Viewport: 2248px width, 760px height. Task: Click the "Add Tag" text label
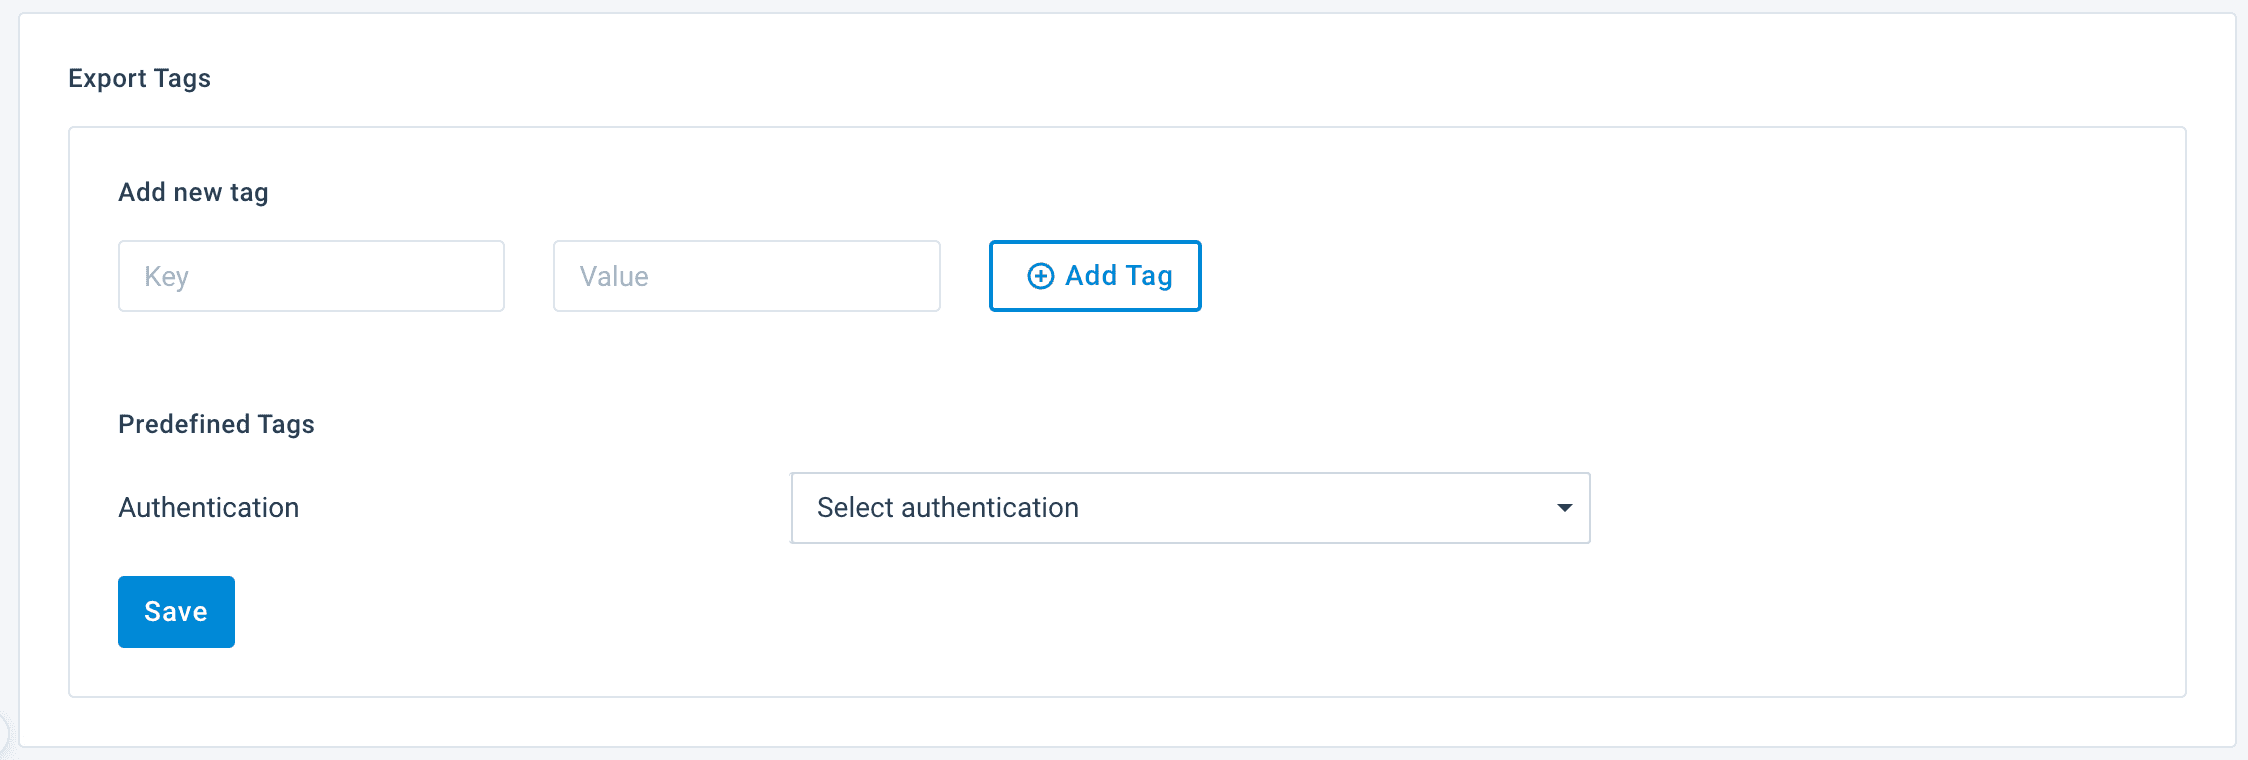tap(1118, 276)
